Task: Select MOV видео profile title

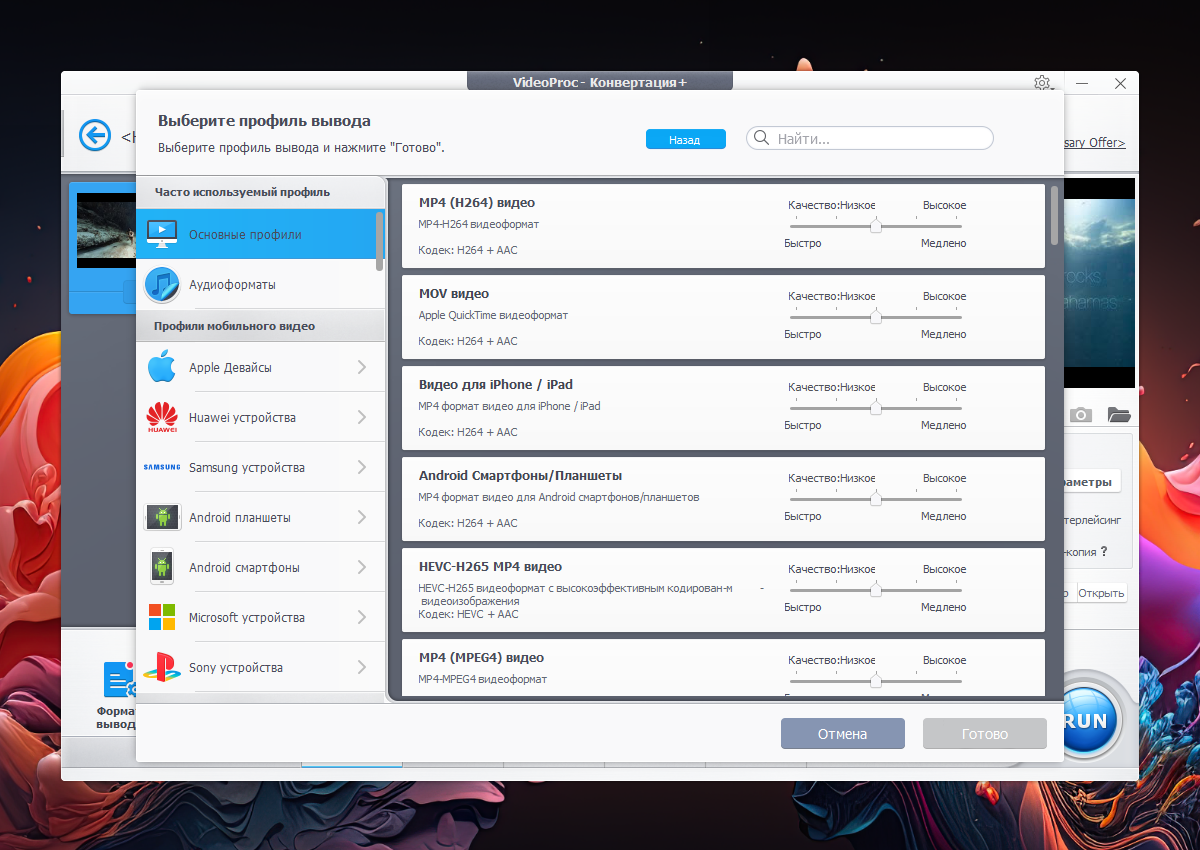Action: tap(454, 294)
